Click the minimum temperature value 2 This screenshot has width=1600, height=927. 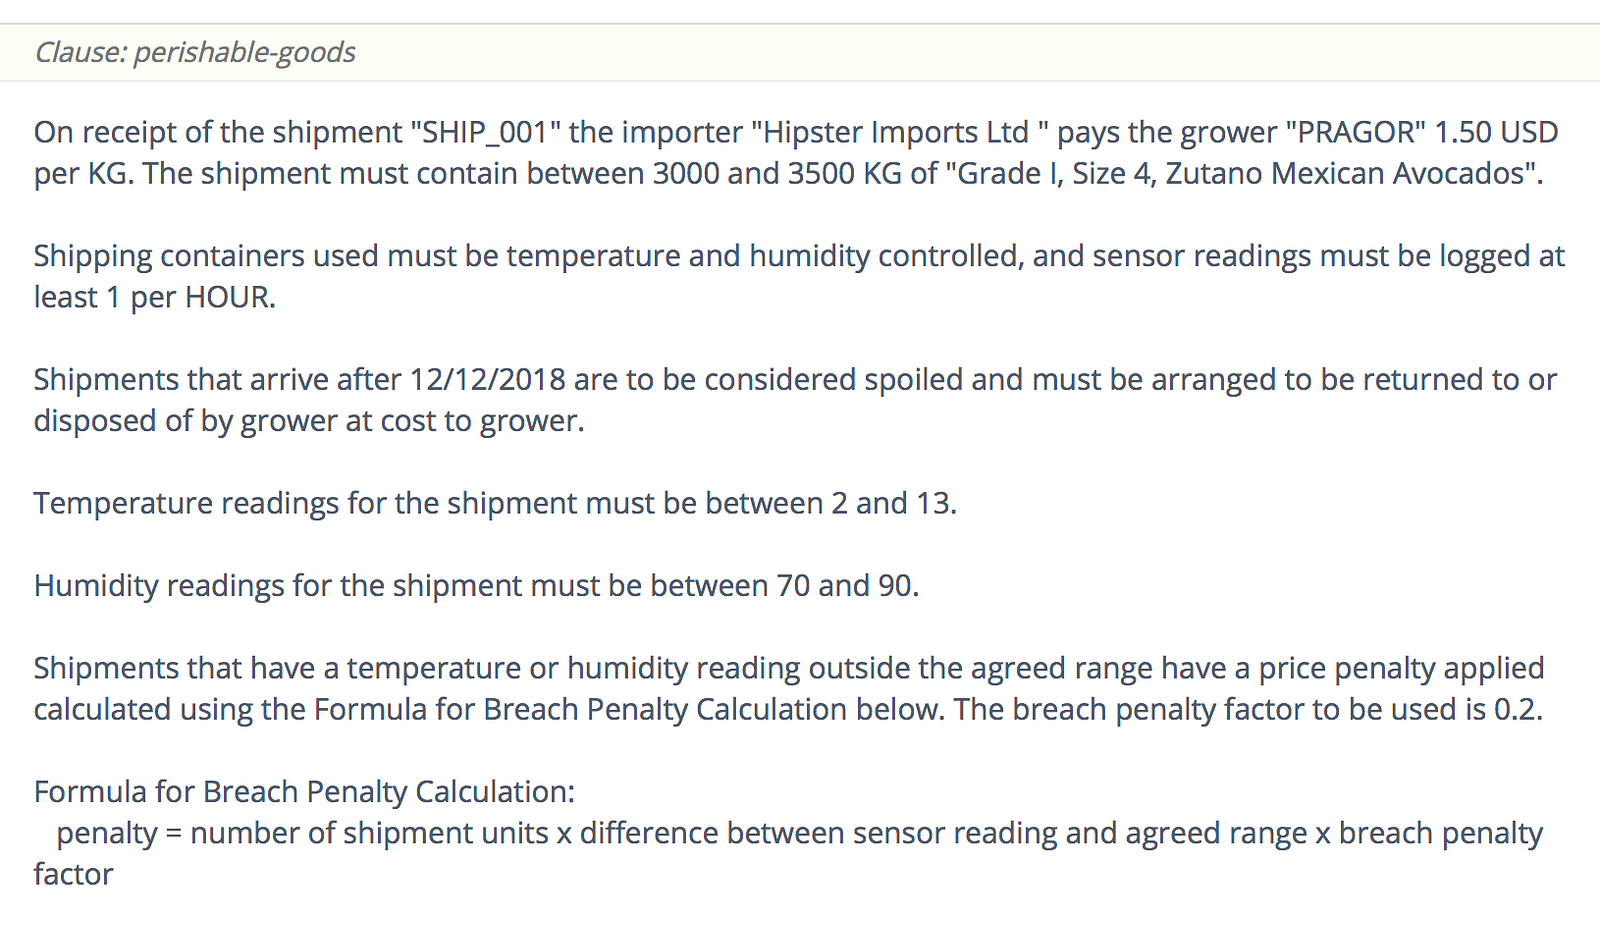(839, 503)
